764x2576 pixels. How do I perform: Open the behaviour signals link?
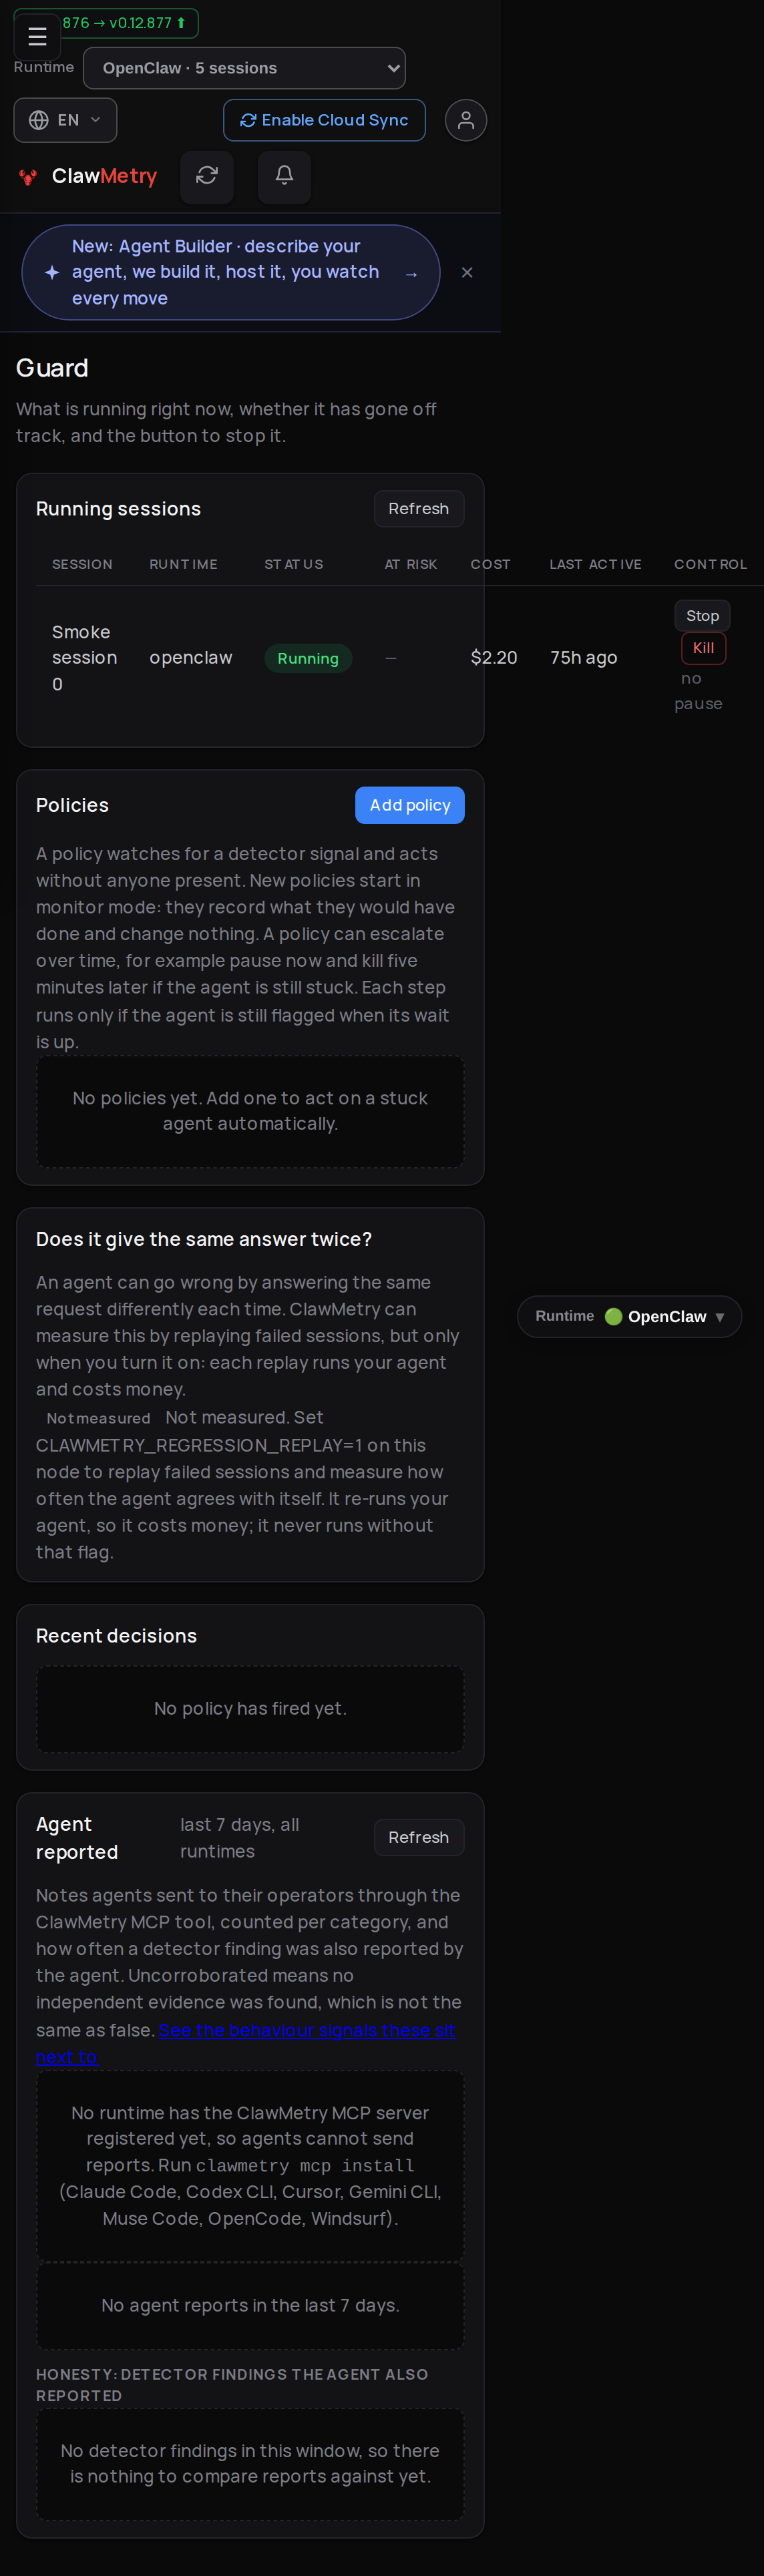click(246, 2043)
